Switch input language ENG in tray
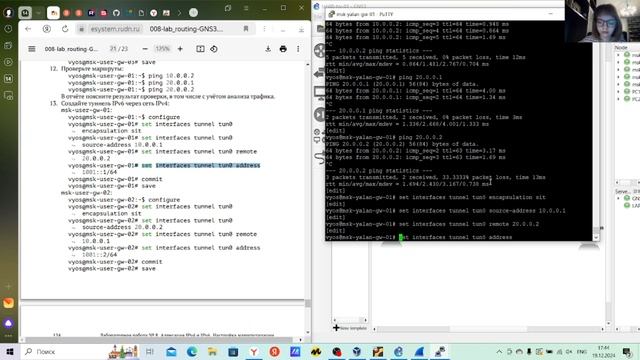 [581, 351]
